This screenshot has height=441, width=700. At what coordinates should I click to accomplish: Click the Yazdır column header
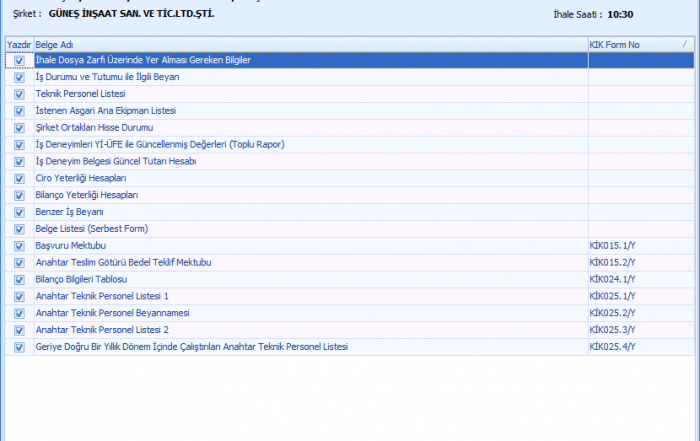click(19, 45)
